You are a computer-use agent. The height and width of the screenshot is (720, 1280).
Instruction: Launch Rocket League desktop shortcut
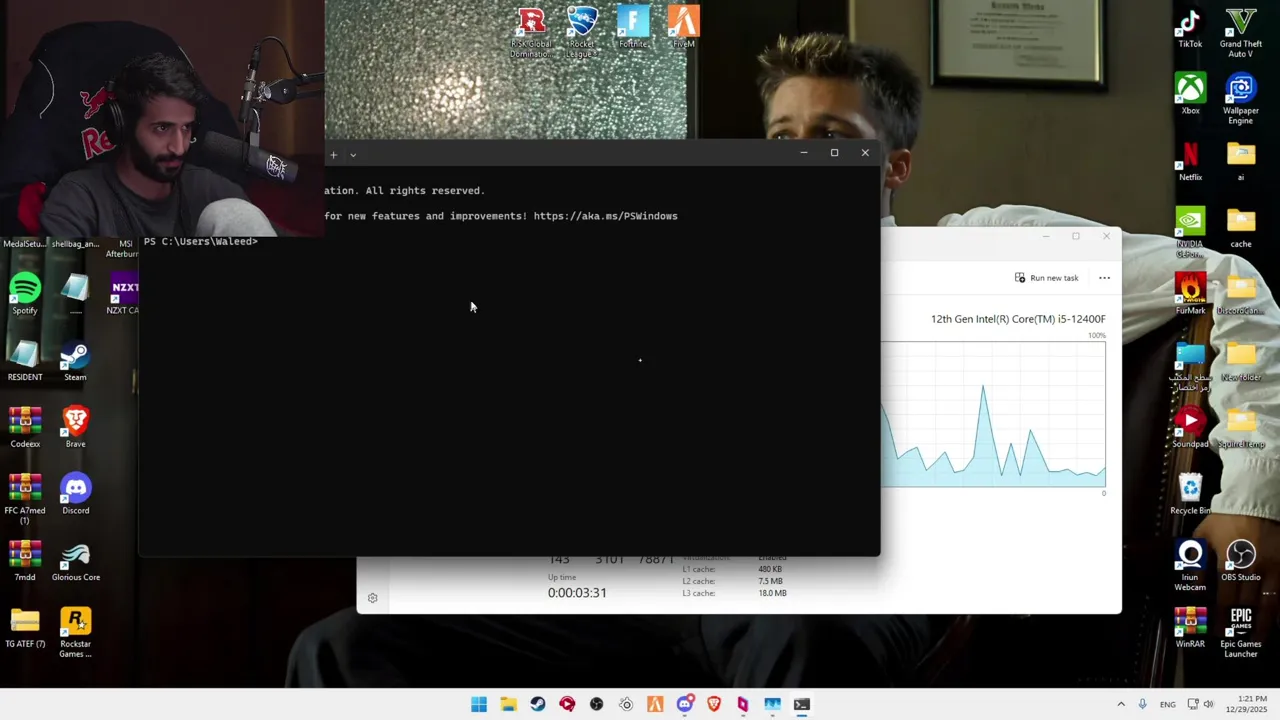(581, 32)
